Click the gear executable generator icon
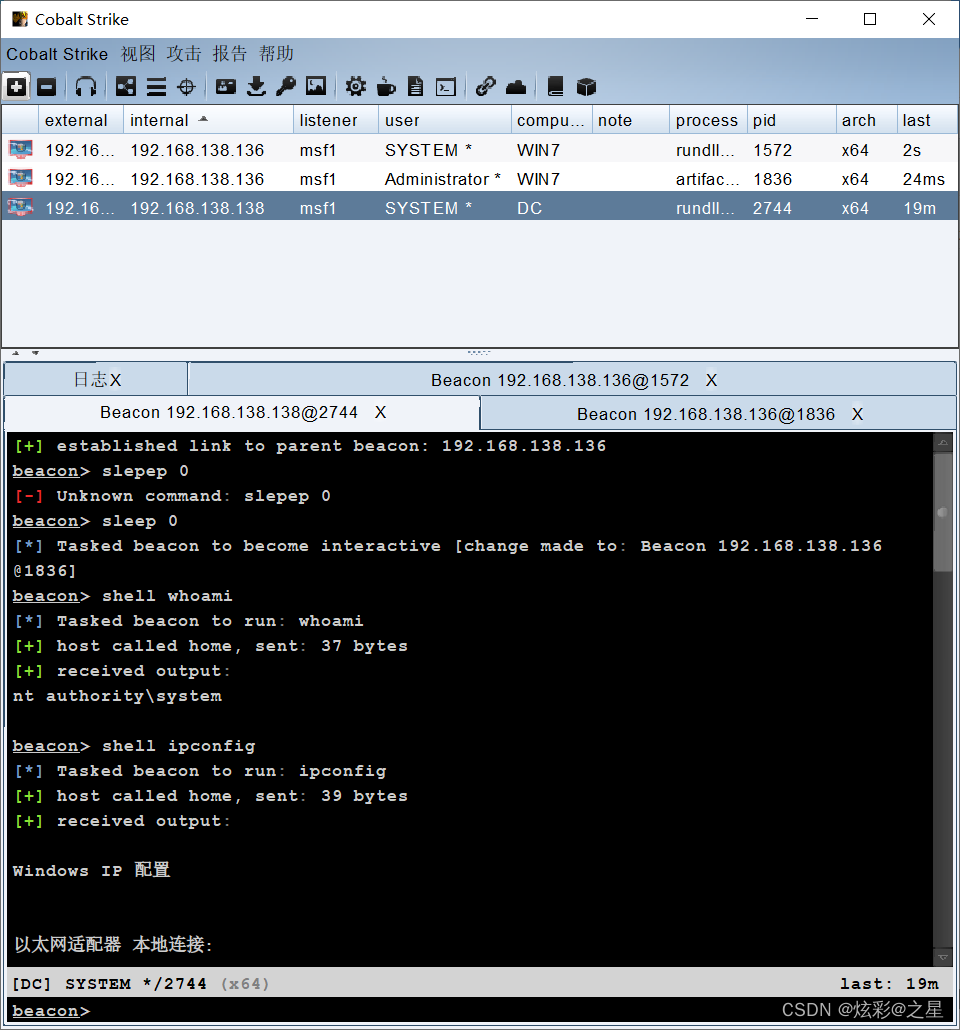 356,87
